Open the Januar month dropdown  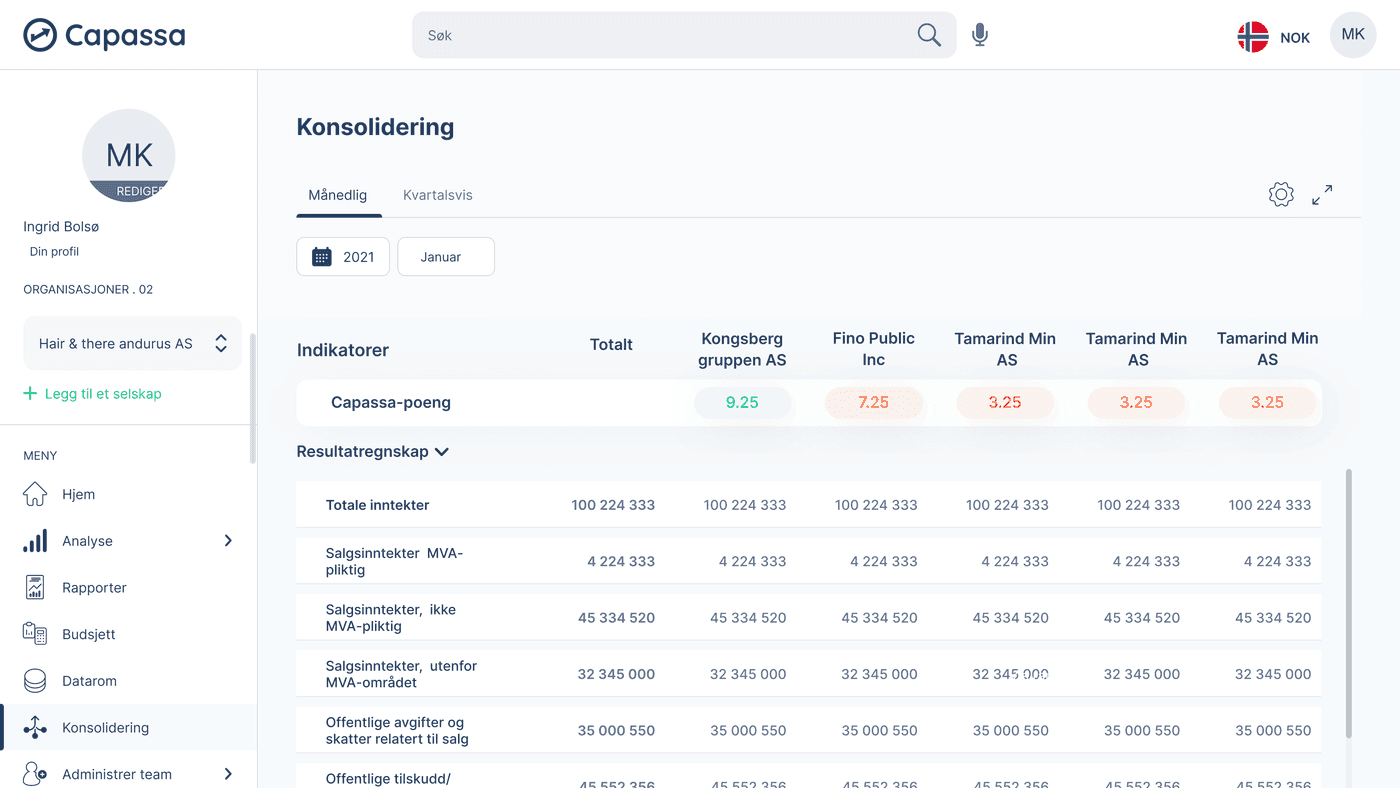click(x=446, y=257)
